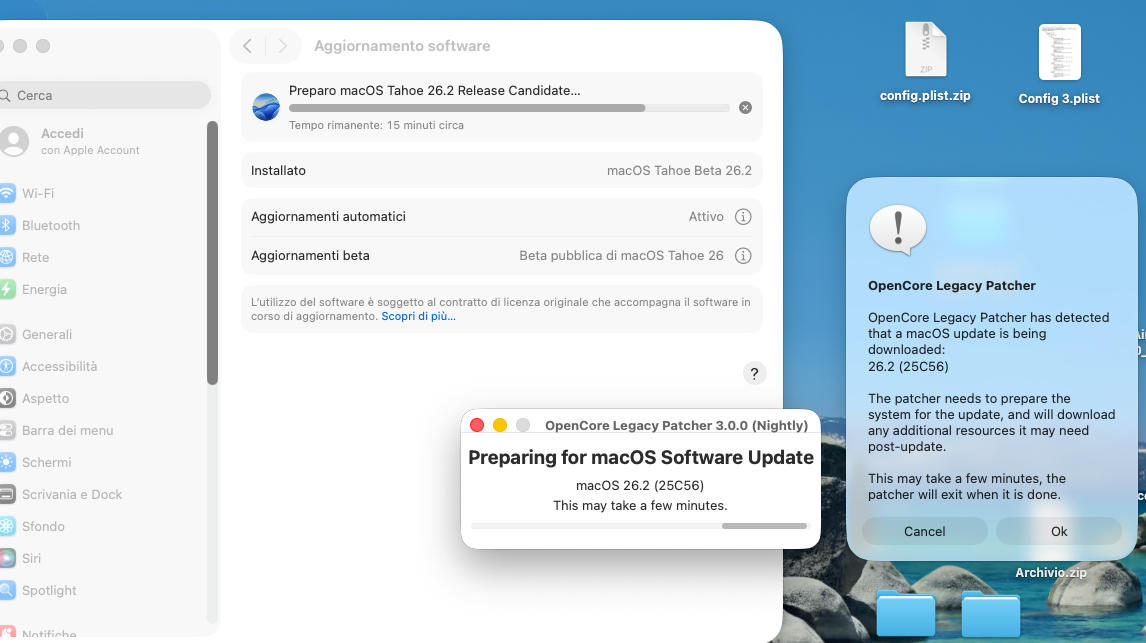Click macOS 26.2 (25C56) in Patcher window
This screenshot has height=643, width=1146.
point(640,485)
